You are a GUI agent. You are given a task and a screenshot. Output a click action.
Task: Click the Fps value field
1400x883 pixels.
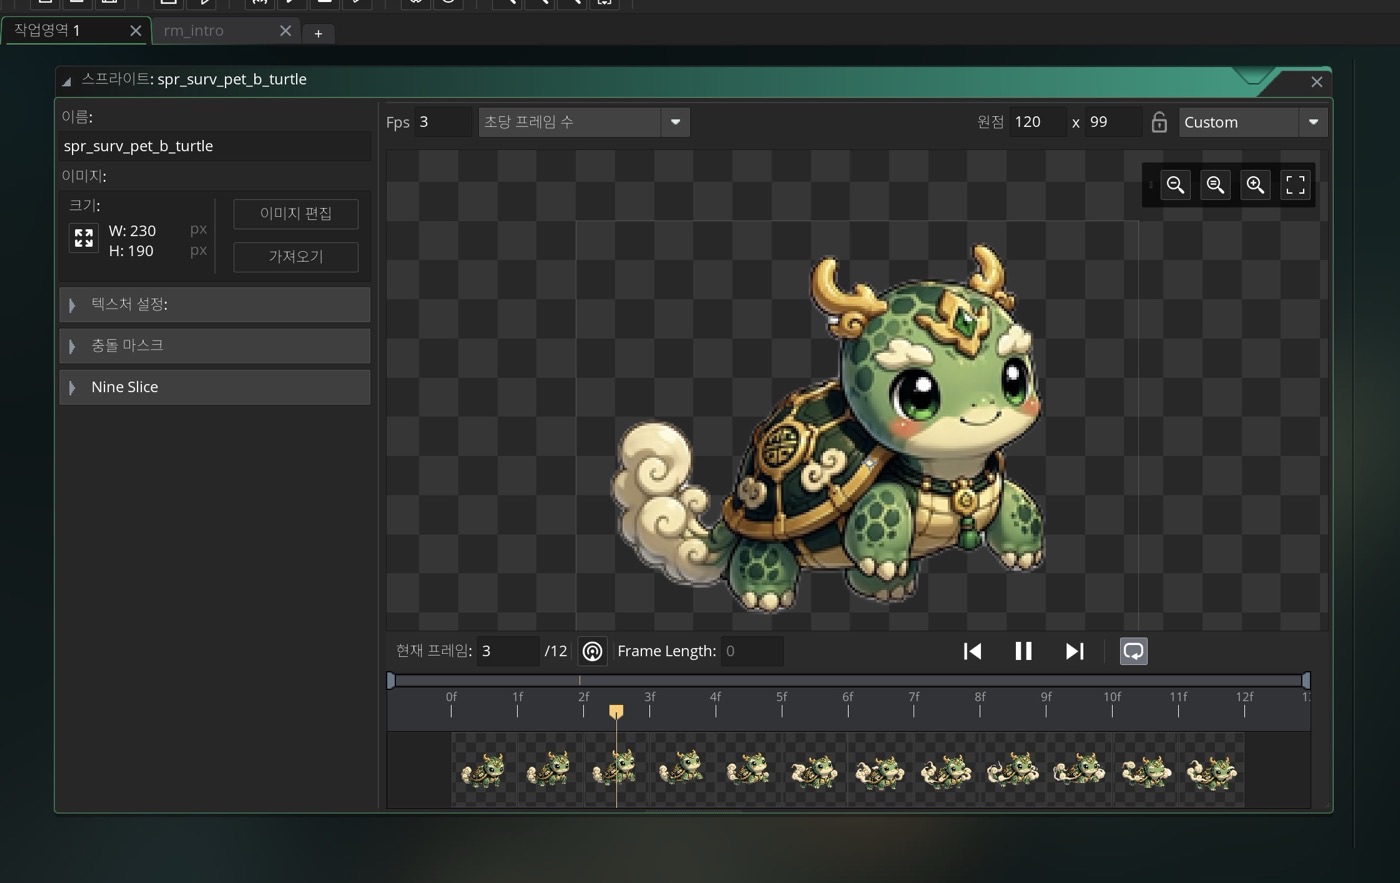443,122
